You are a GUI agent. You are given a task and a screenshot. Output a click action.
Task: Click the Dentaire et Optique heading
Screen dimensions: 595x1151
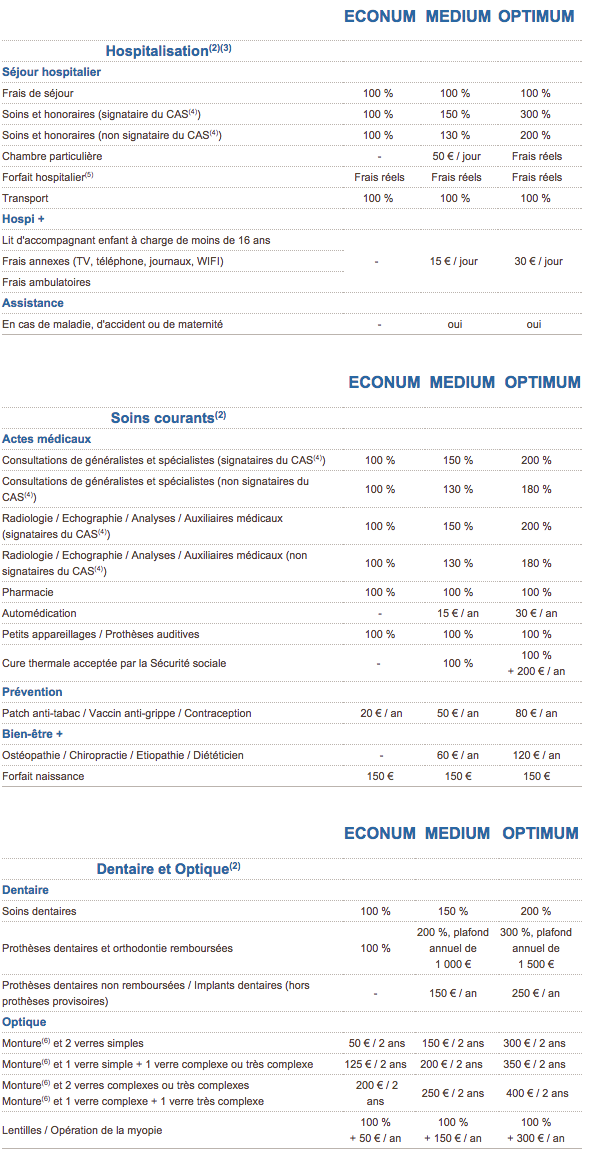click(x=169, y=868)
